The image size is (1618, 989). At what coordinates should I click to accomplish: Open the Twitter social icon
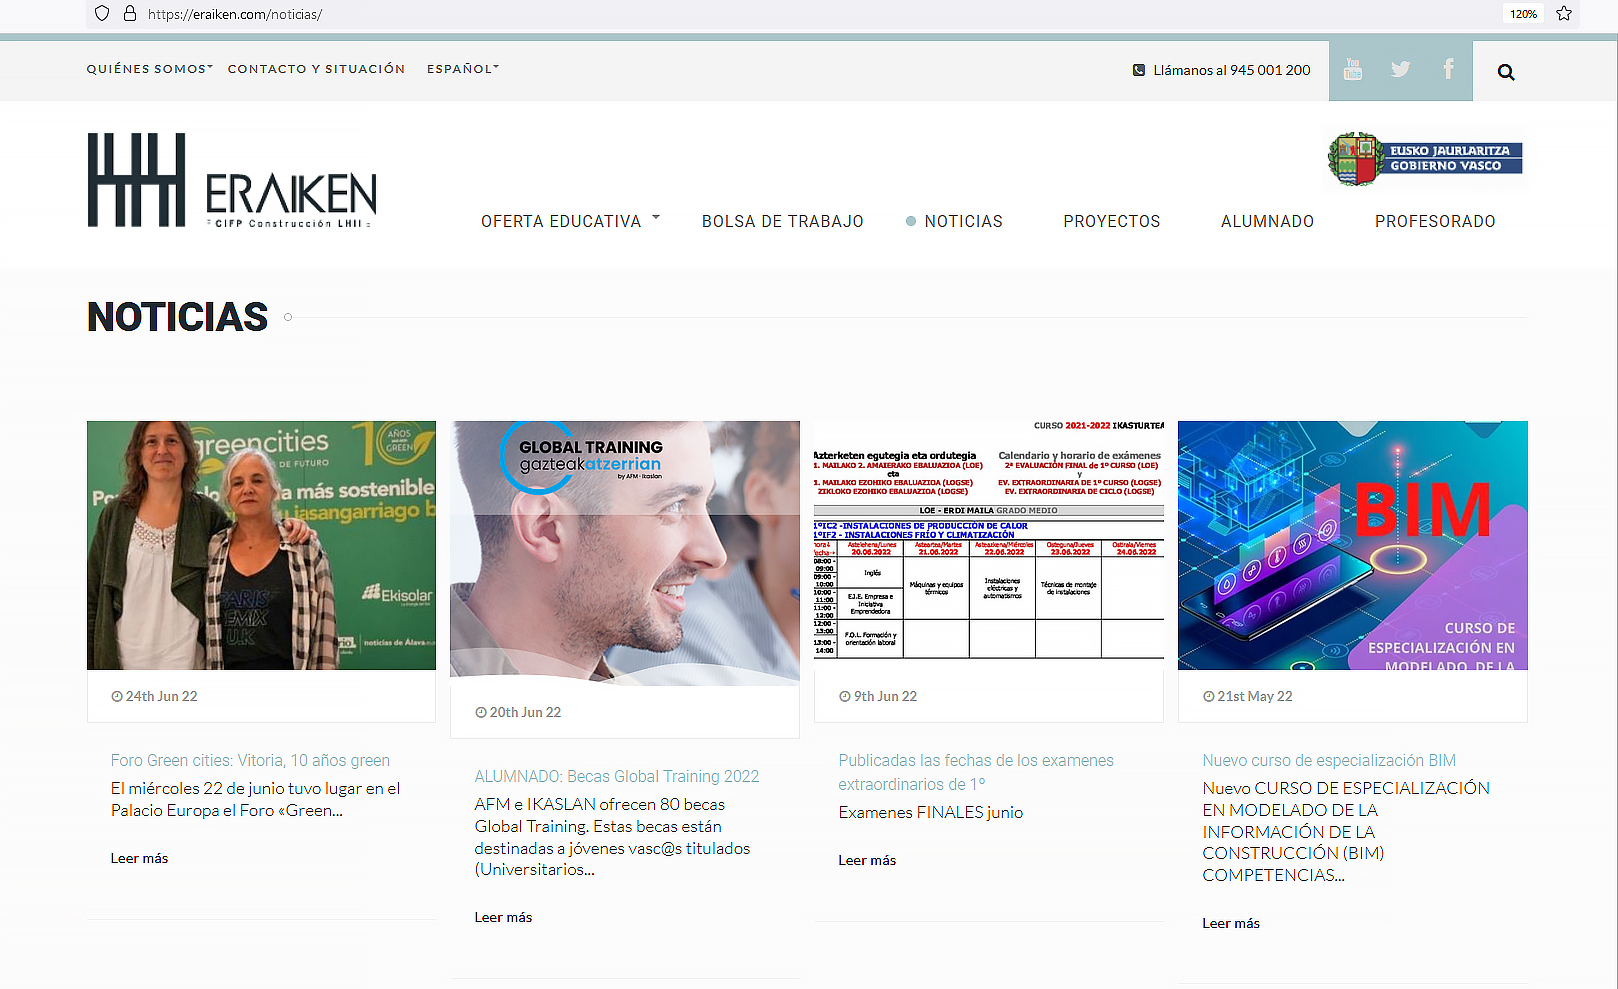click(1400, 70)
